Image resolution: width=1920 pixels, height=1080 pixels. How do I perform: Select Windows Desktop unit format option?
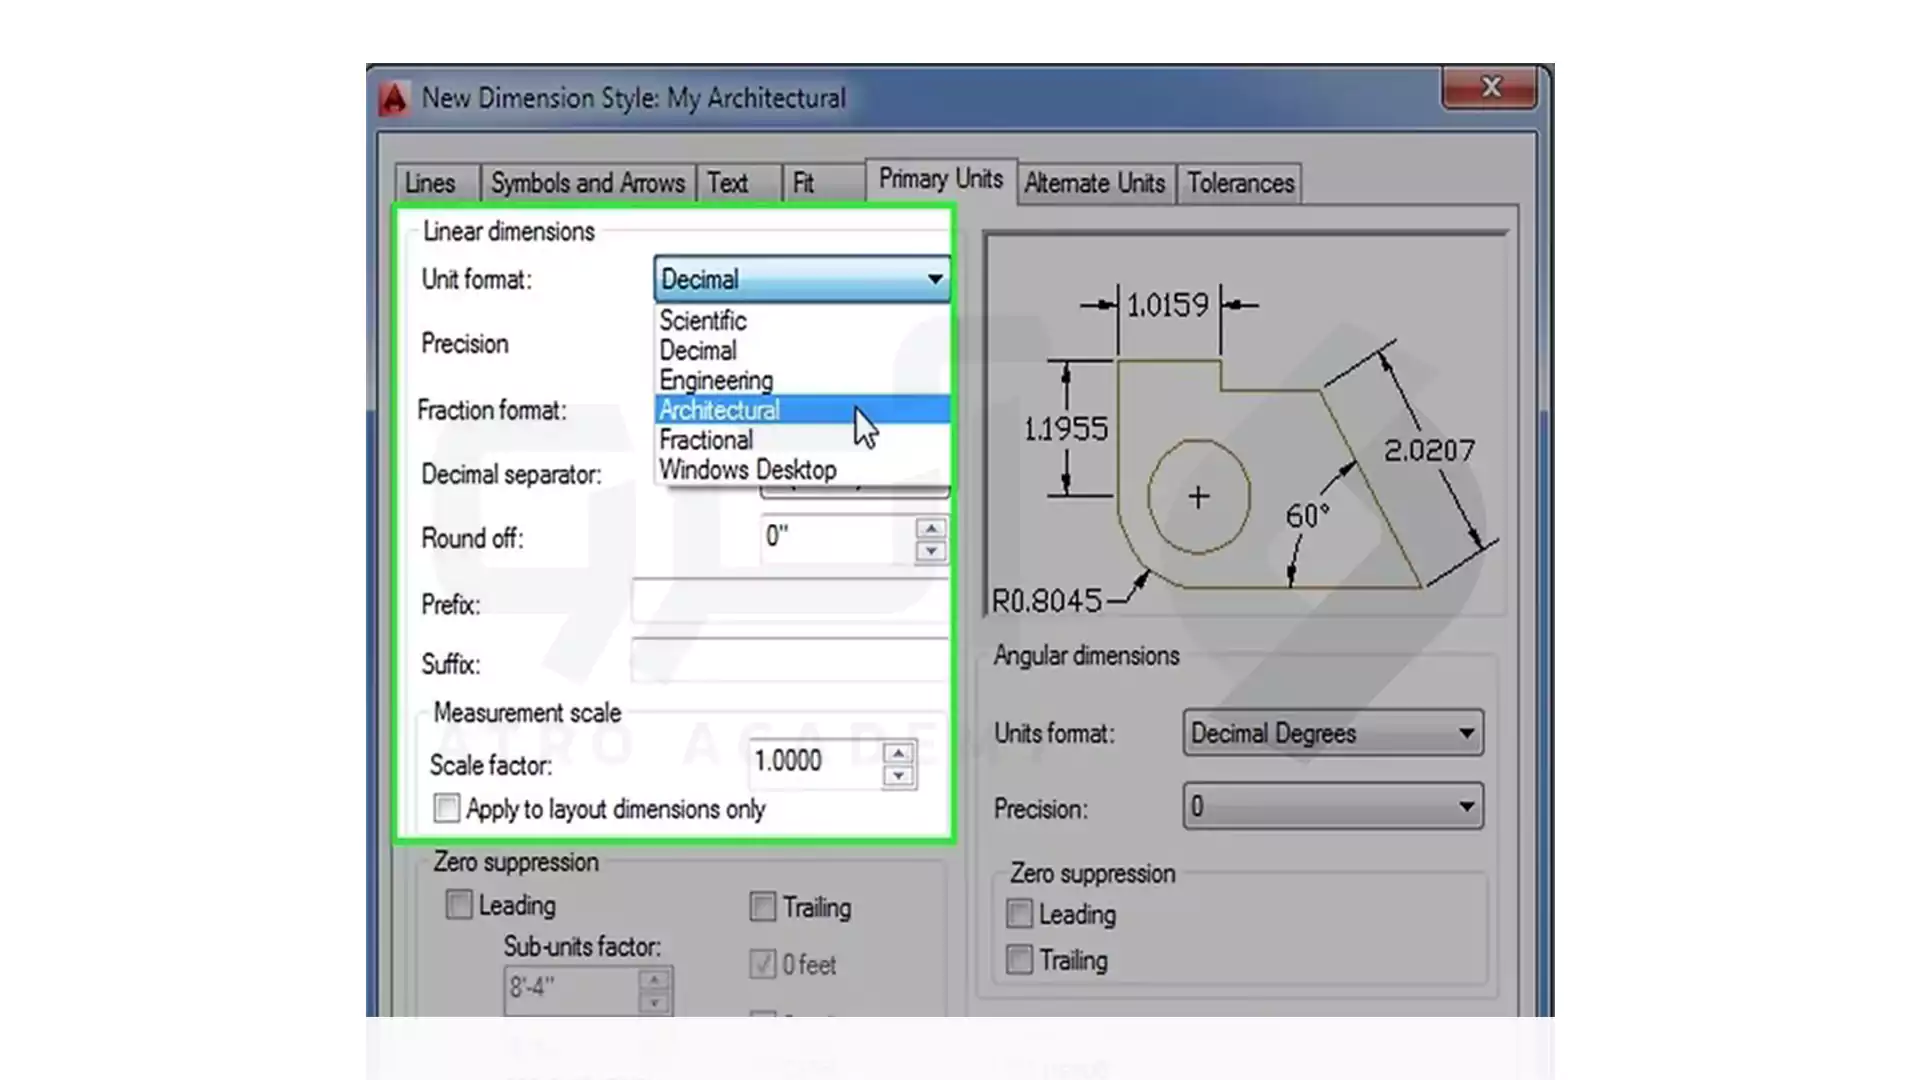802,470
